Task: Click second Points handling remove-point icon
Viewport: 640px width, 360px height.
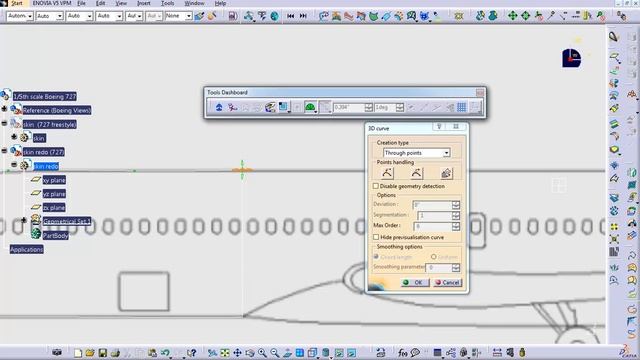Action: pyautogui.click(x=416, y=173)
